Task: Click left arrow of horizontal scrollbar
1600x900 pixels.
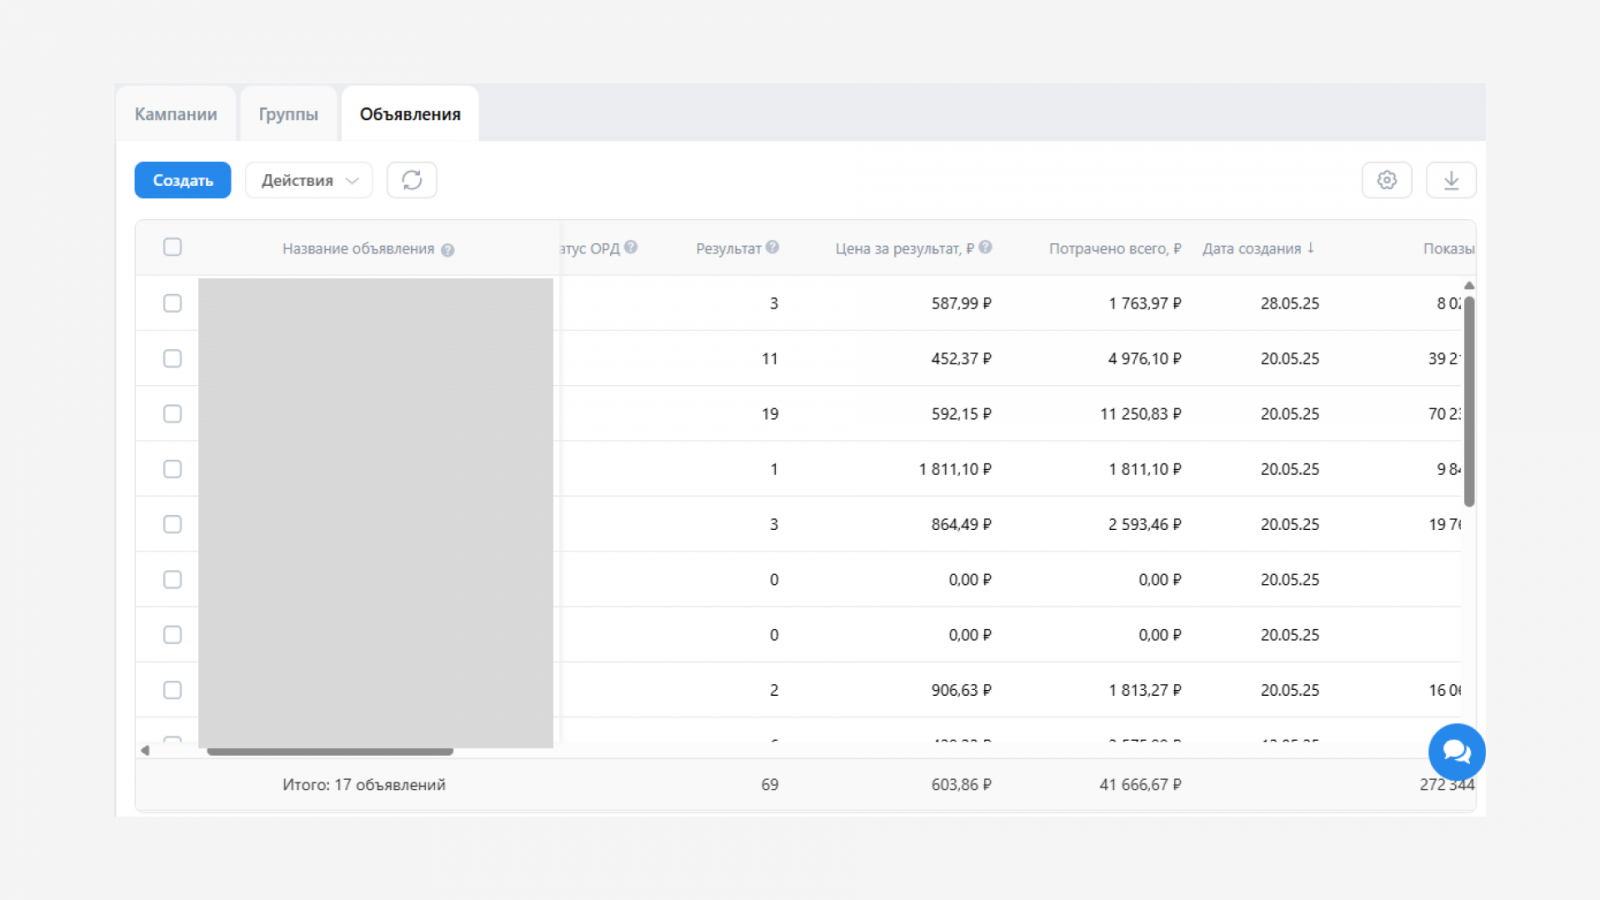Action: 145,750
